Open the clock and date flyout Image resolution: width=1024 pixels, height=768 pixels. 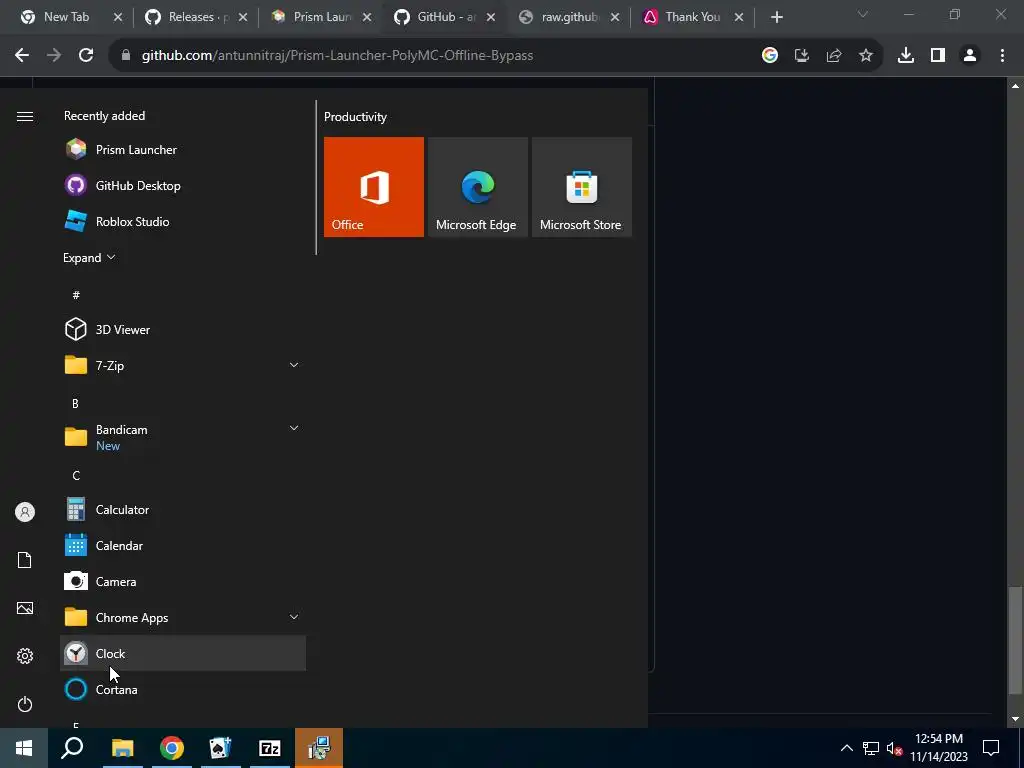(938, 748)
